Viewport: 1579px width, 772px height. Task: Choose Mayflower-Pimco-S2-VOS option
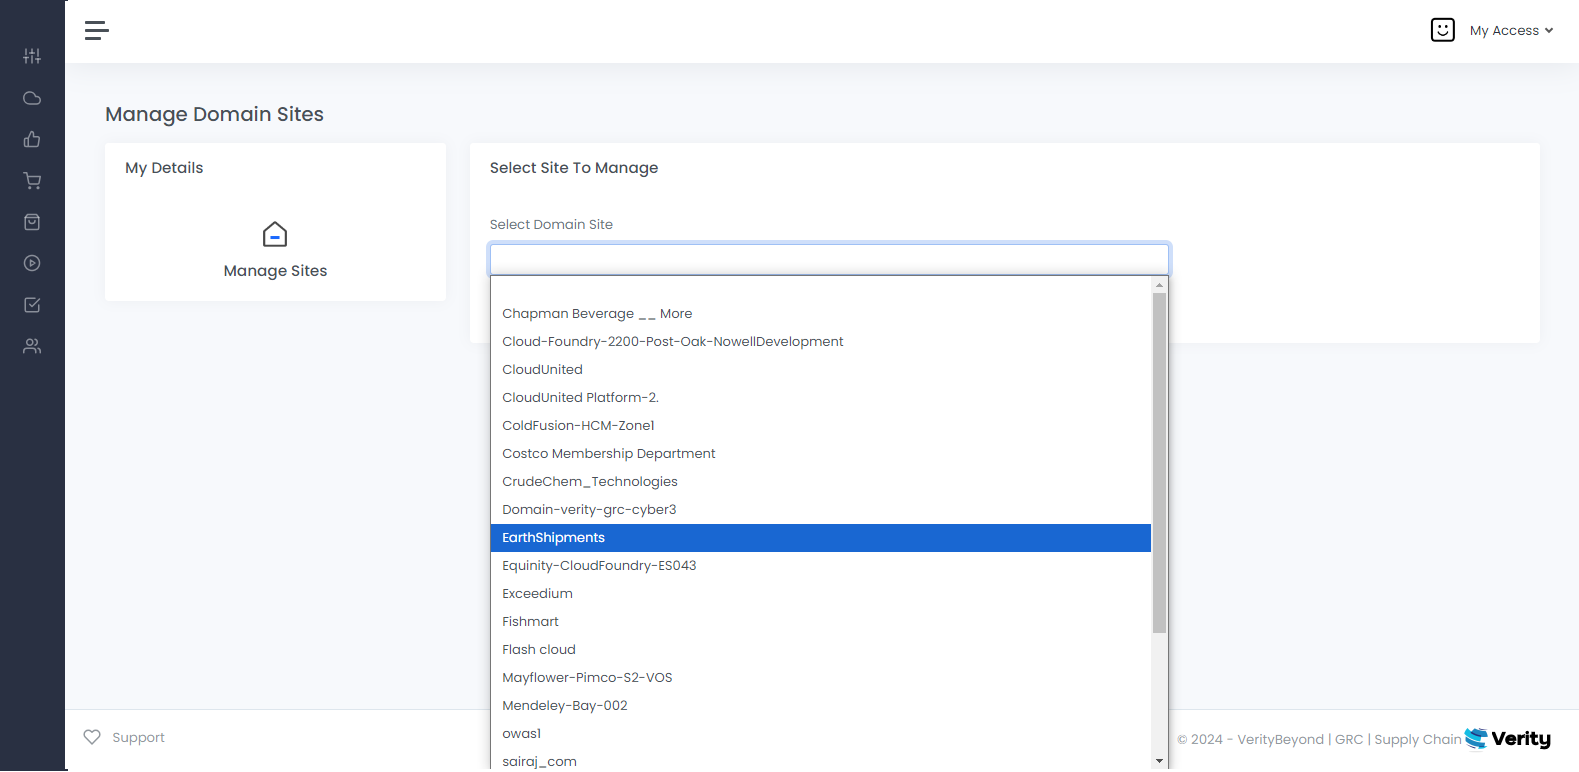pos(821,678)
